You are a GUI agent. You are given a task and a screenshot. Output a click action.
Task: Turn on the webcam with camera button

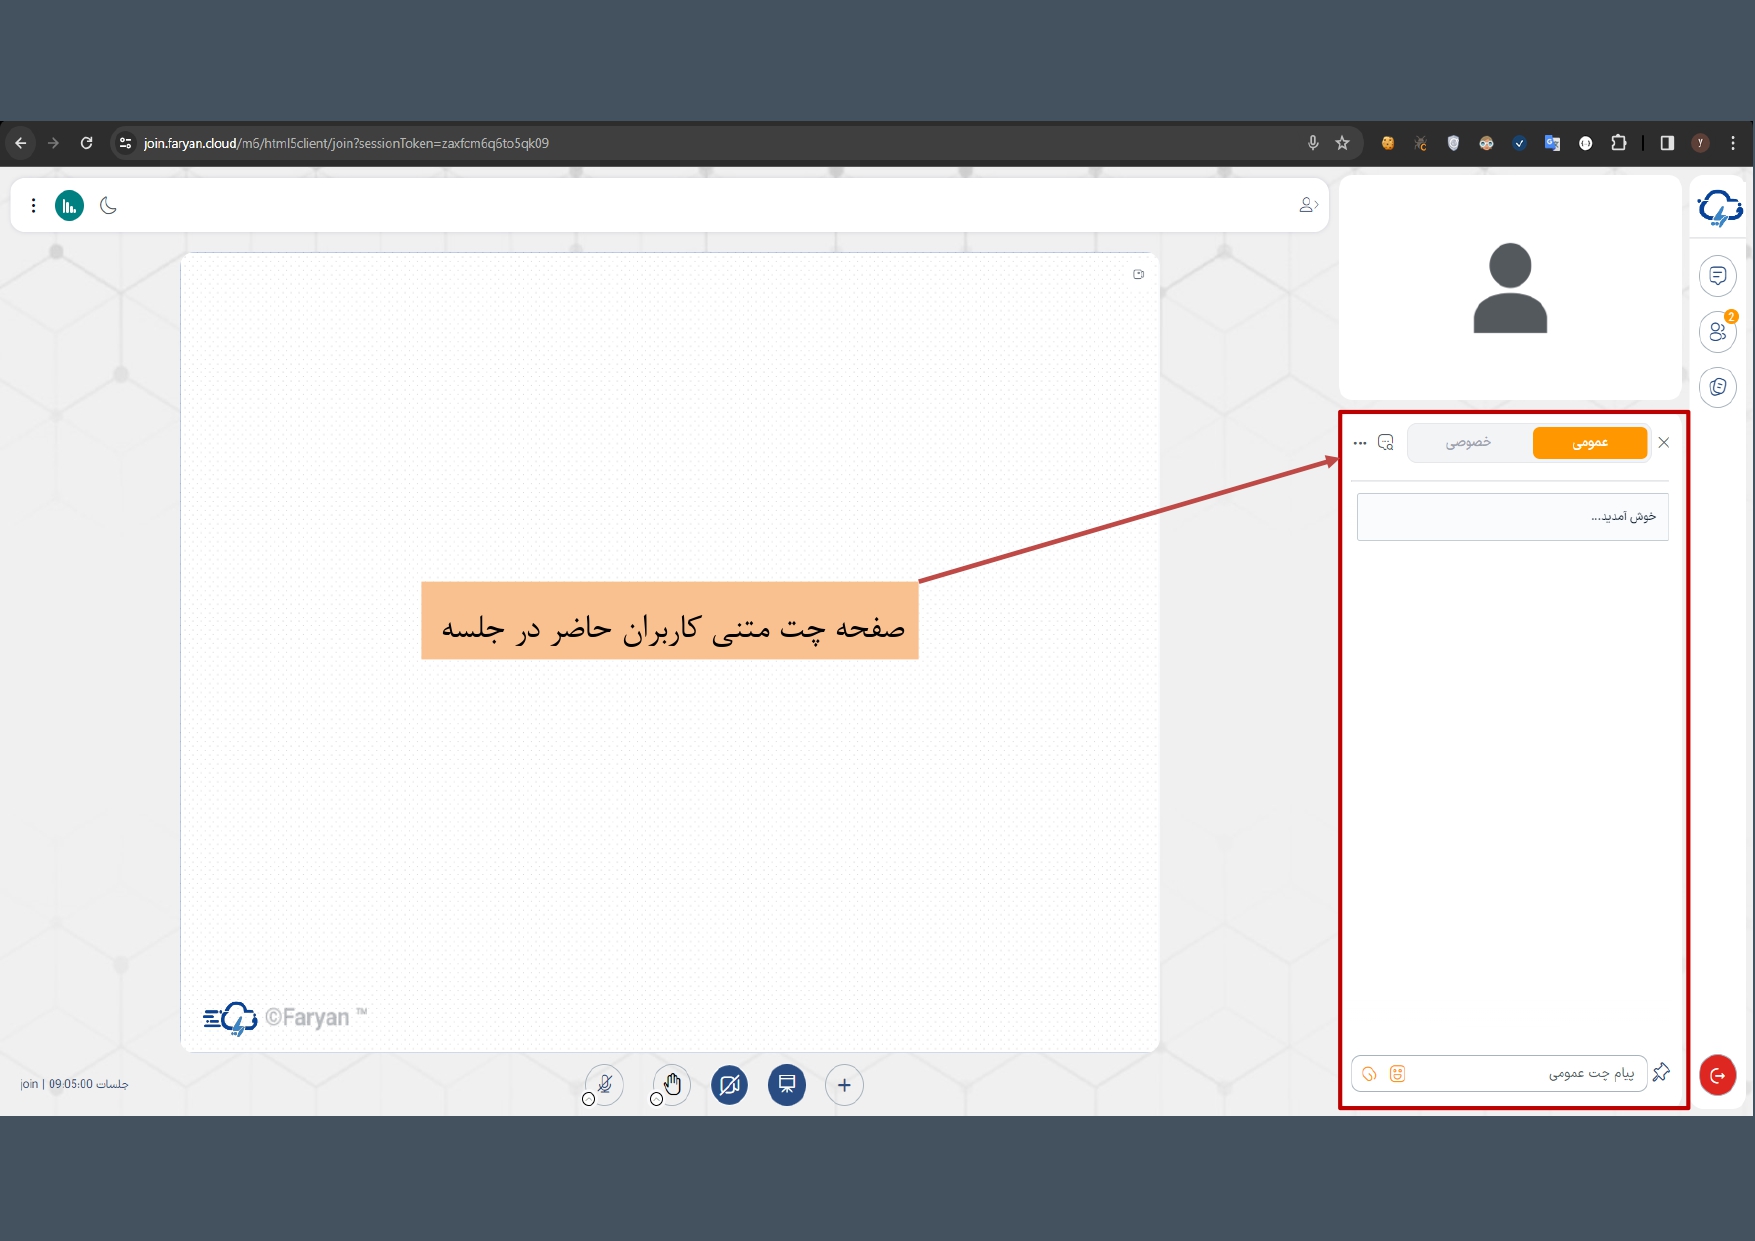tap(729, 1085)
